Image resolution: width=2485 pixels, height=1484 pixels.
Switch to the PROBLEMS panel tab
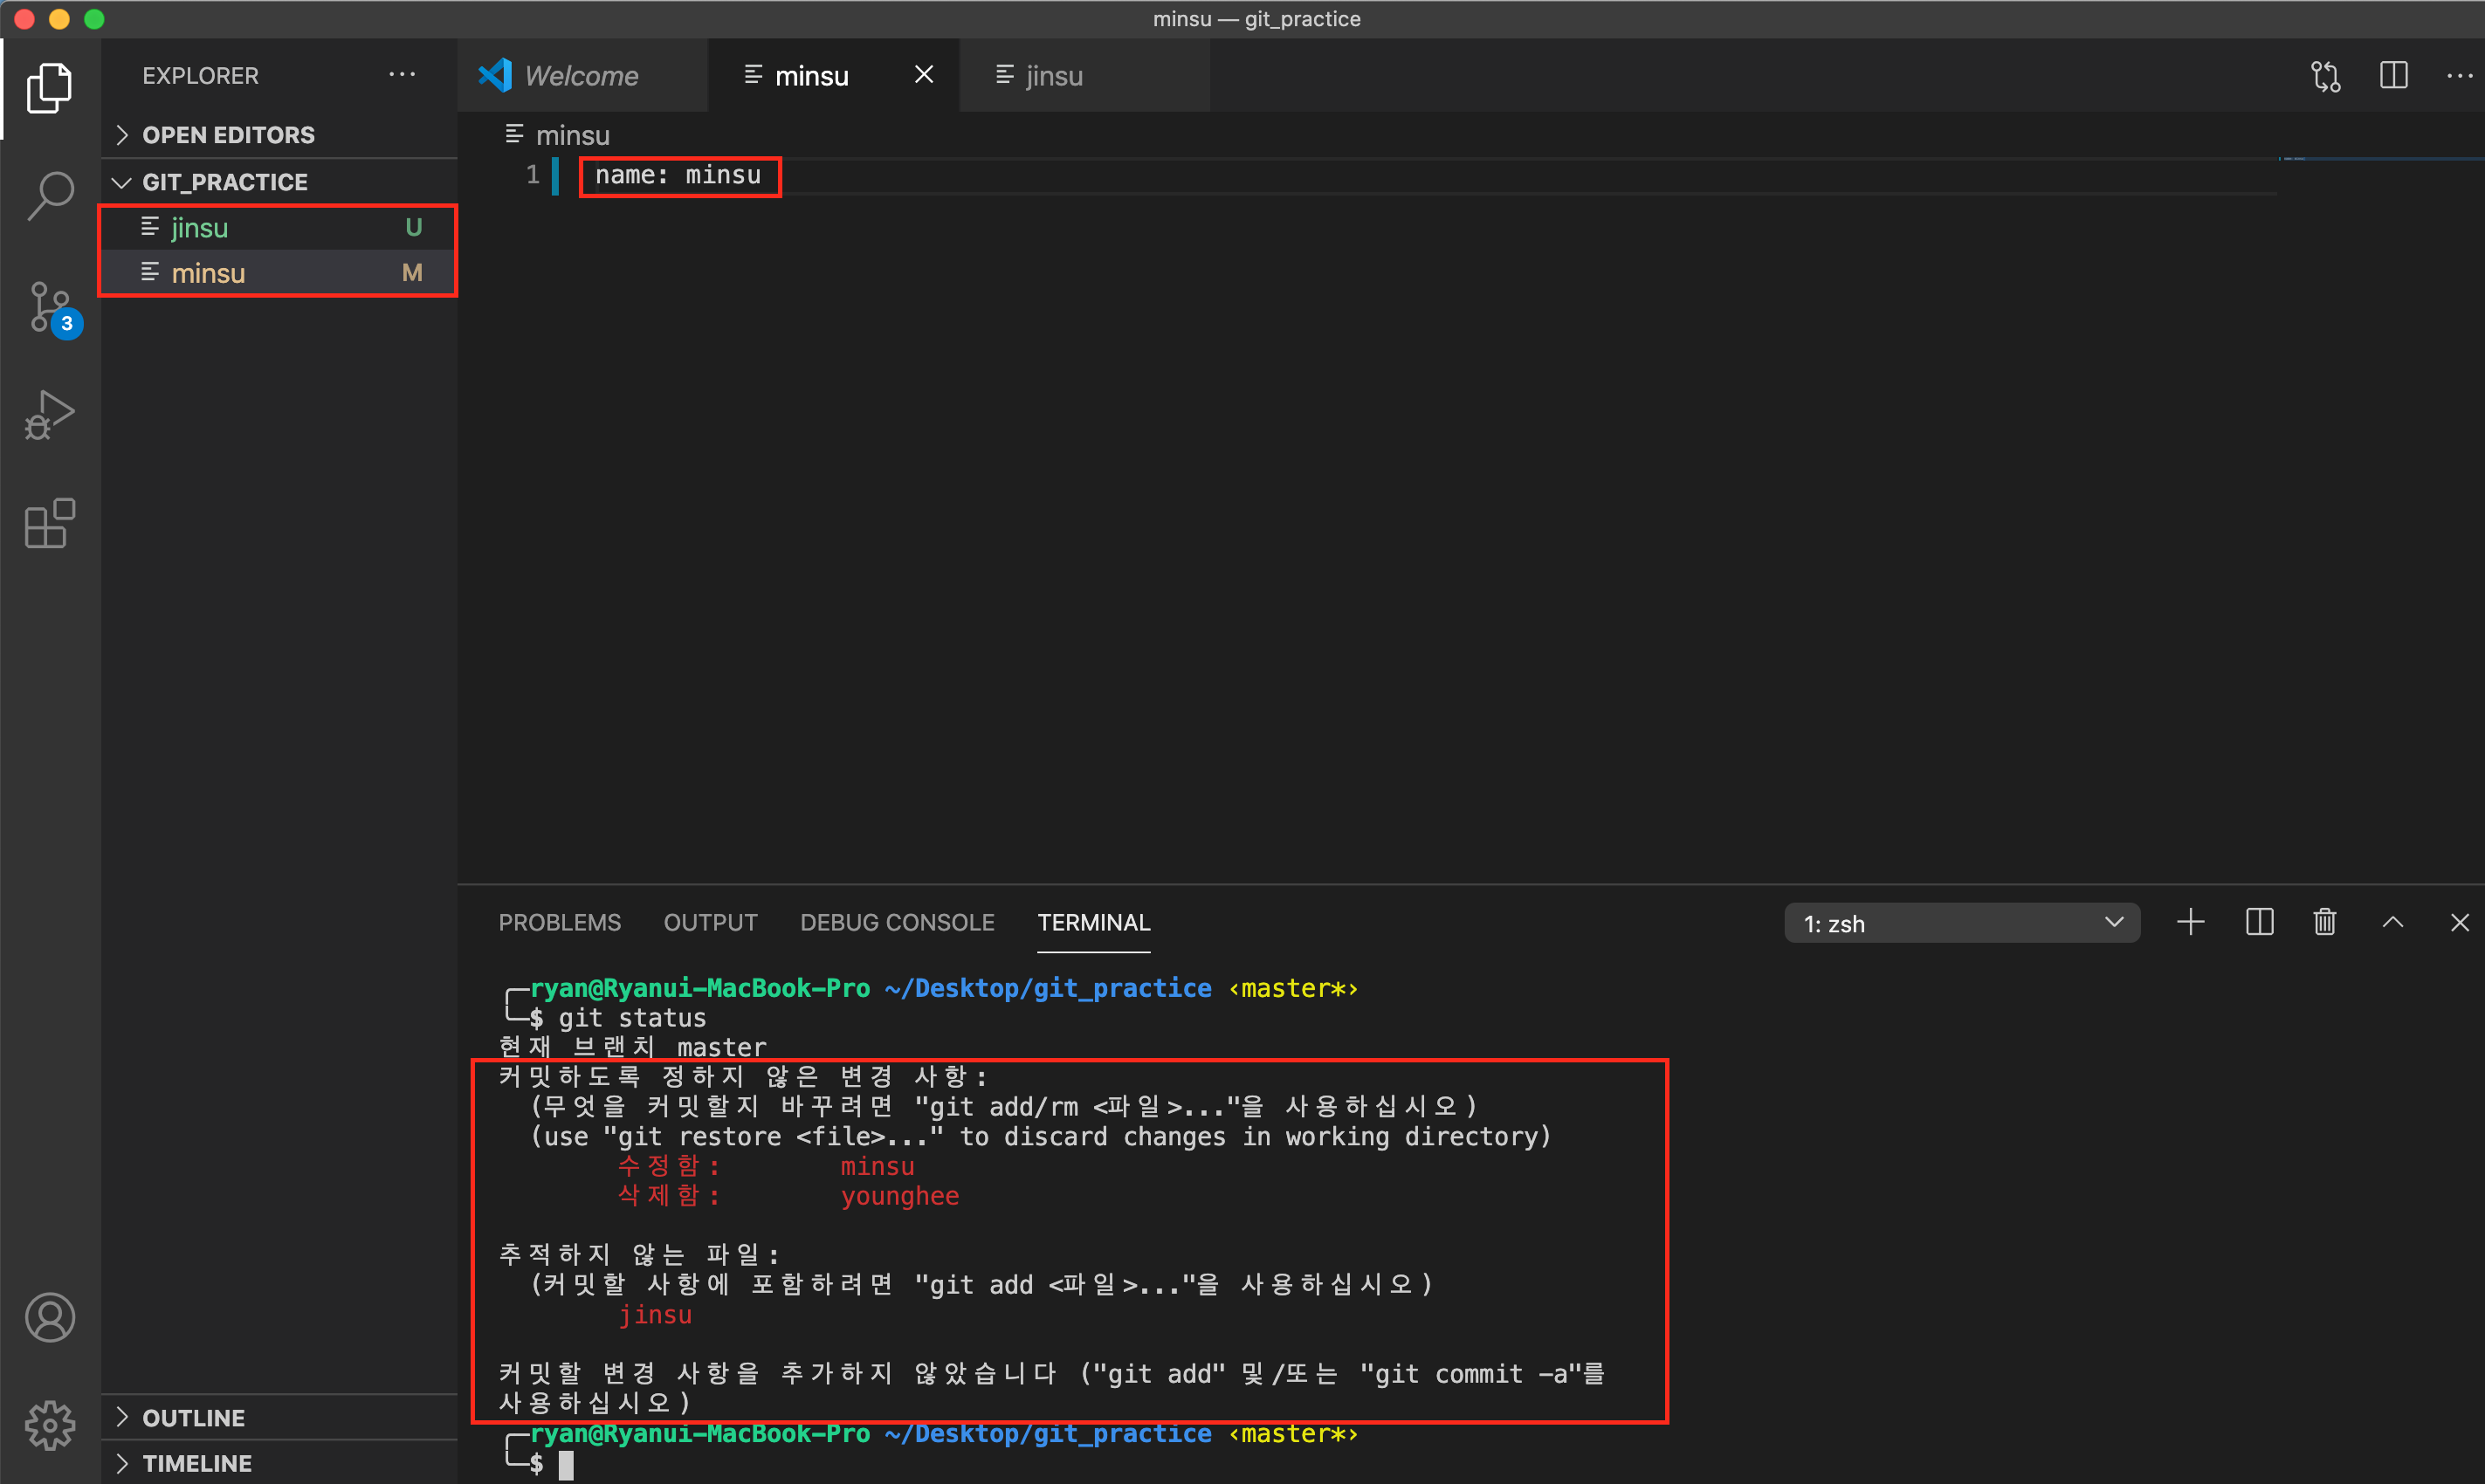point(559,922)
